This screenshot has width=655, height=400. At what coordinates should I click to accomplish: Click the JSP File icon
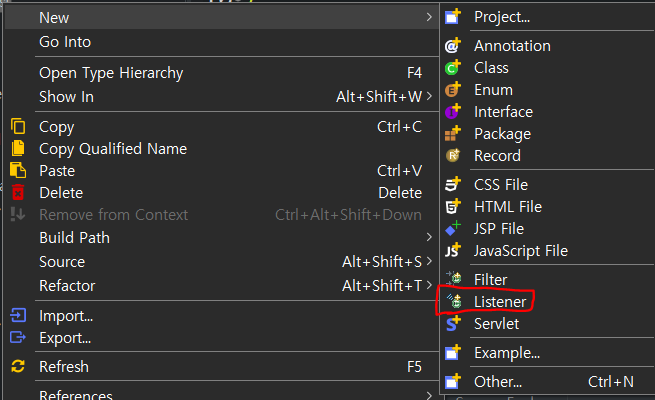[453, 229]
